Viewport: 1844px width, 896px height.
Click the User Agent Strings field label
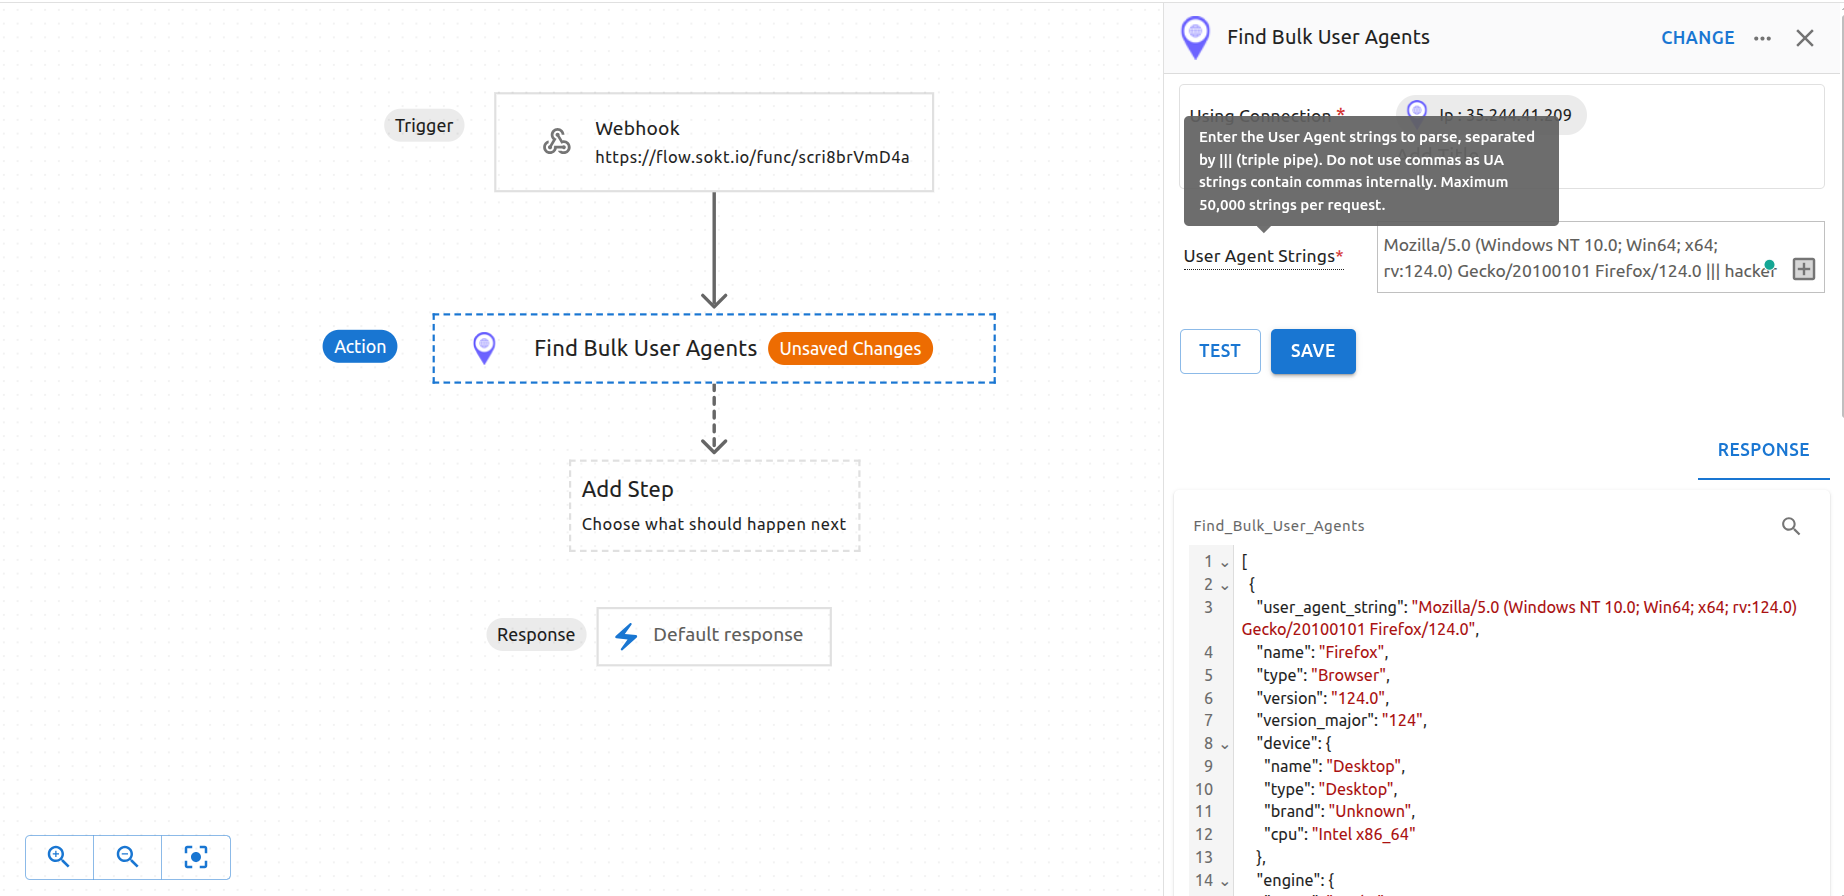point(1263,256)
